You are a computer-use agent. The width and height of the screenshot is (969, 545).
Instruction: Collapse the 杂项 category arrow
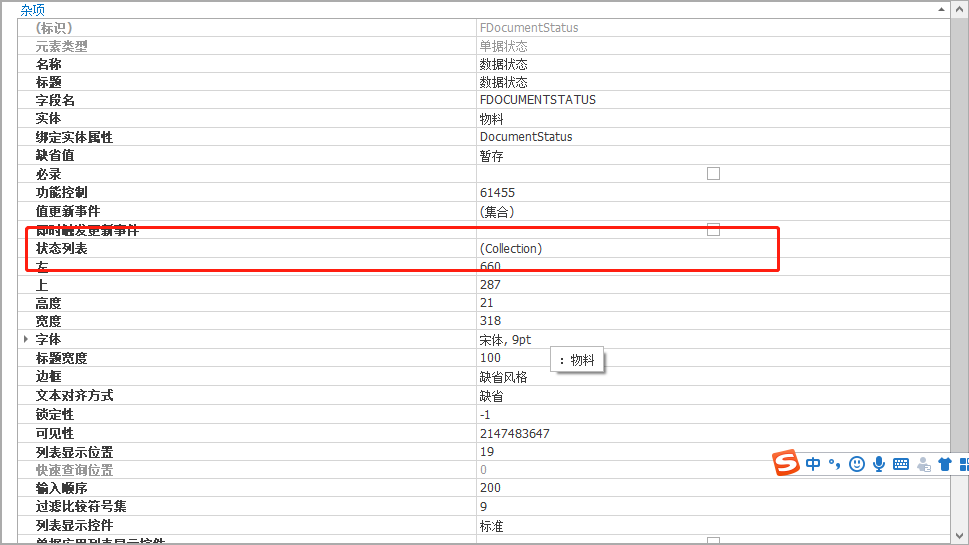(941, 9)
